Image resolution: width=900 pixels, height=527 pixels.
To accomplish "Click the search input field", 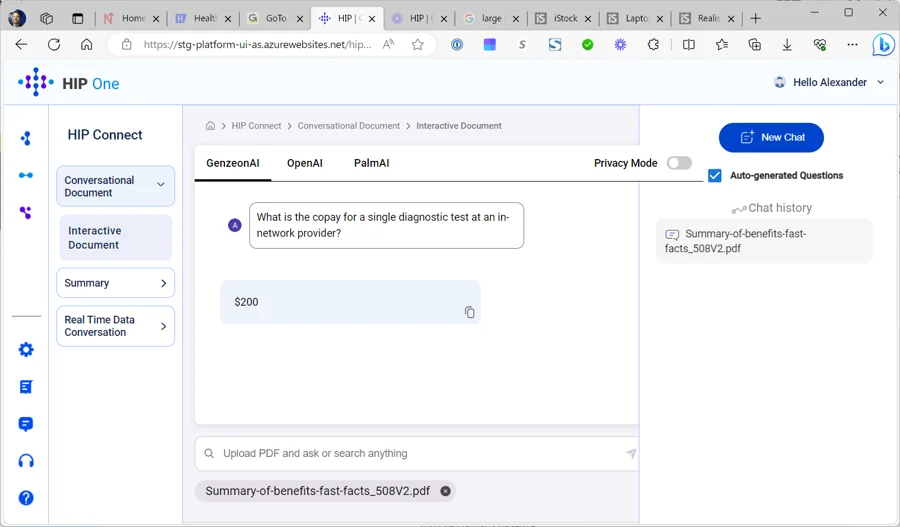I will (417, 454).
